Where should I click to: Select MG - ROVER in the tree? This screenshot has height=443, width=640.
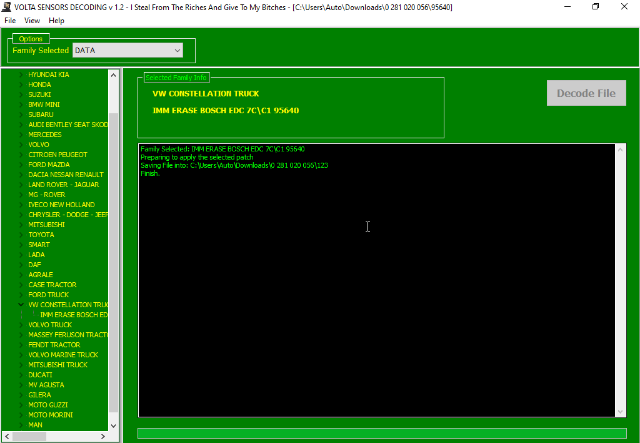[47, 195]
